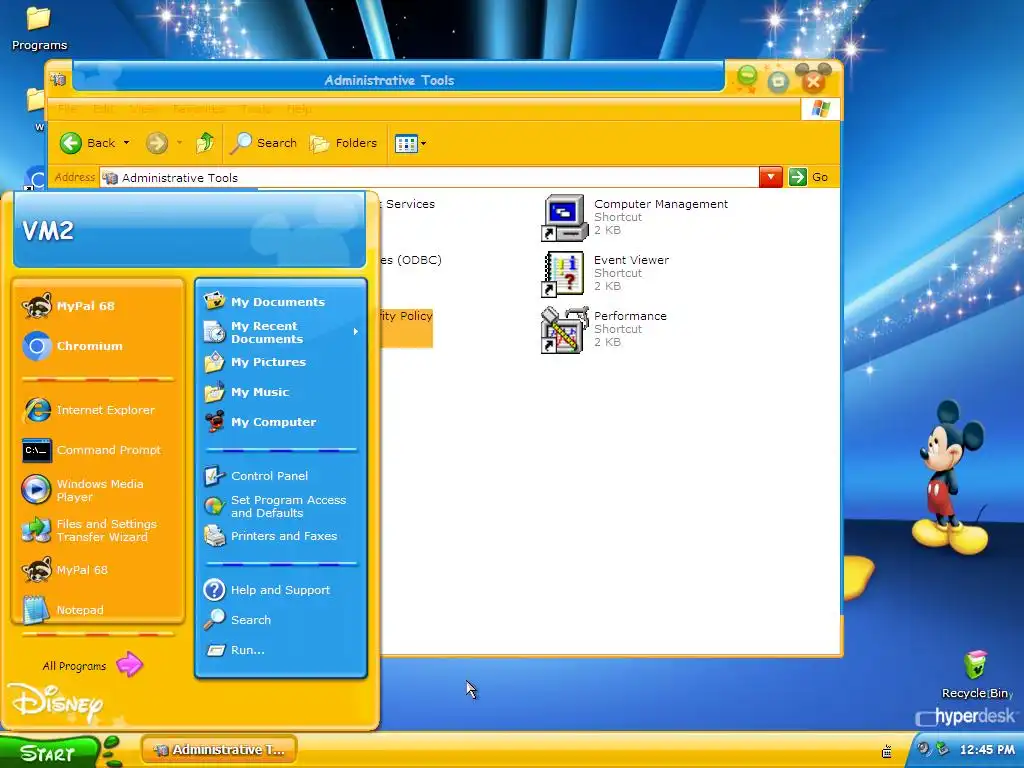Viewport: 1024px width, 768px height.
Task: Click the Forward arrow button
Action: pyautogui.click(x=157, y=143)
